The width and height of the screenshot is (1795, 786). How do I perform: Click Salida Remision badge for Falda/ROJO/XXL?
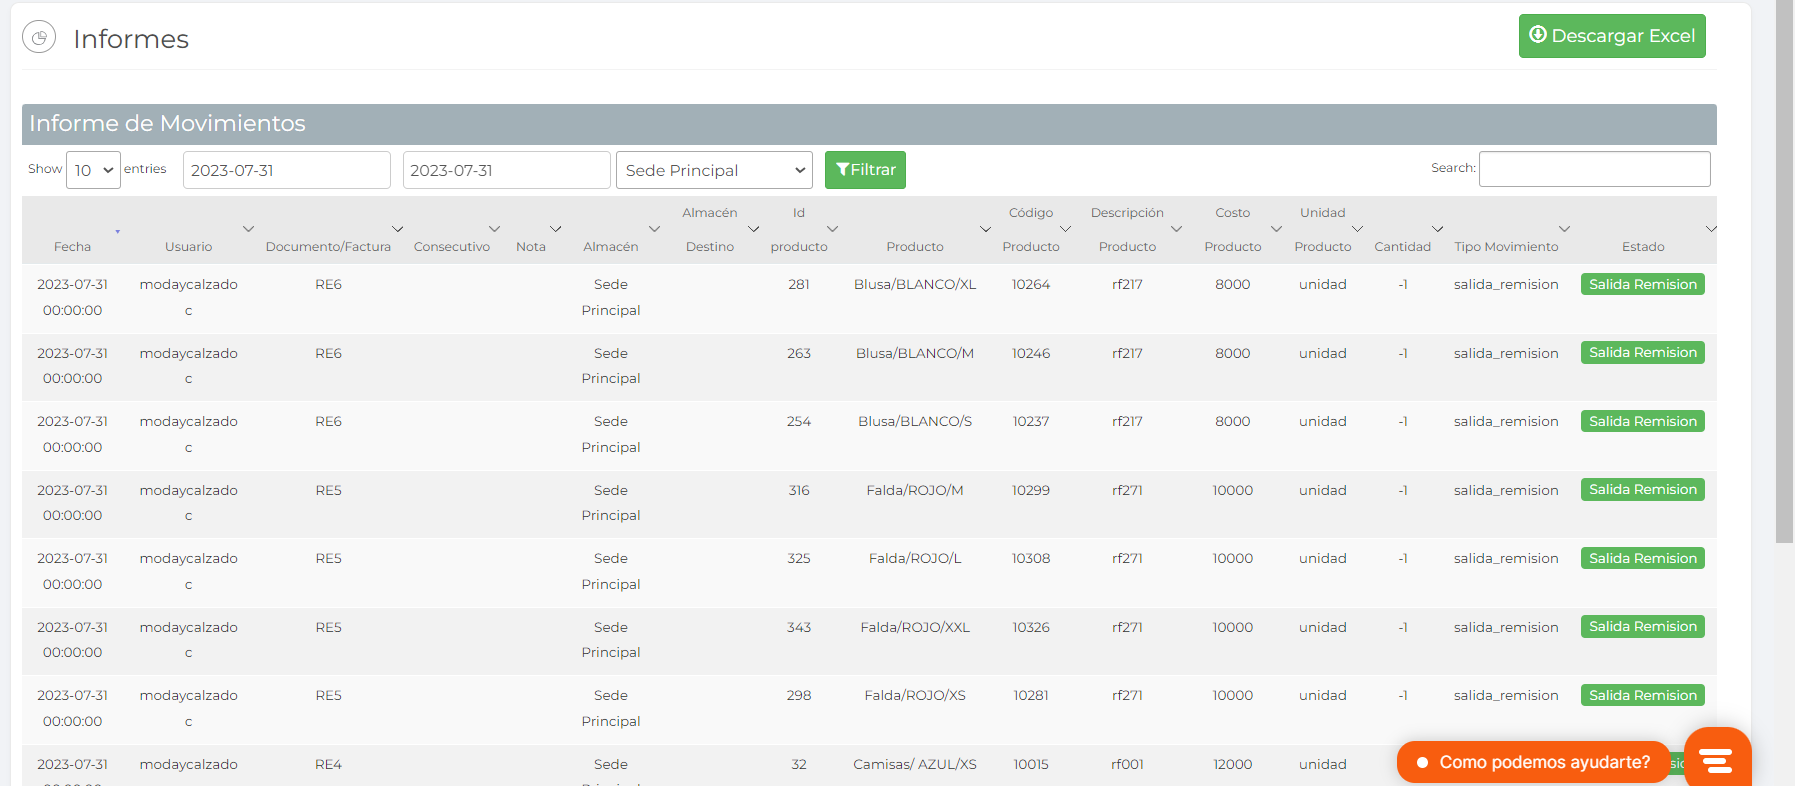coord(1643,627)
